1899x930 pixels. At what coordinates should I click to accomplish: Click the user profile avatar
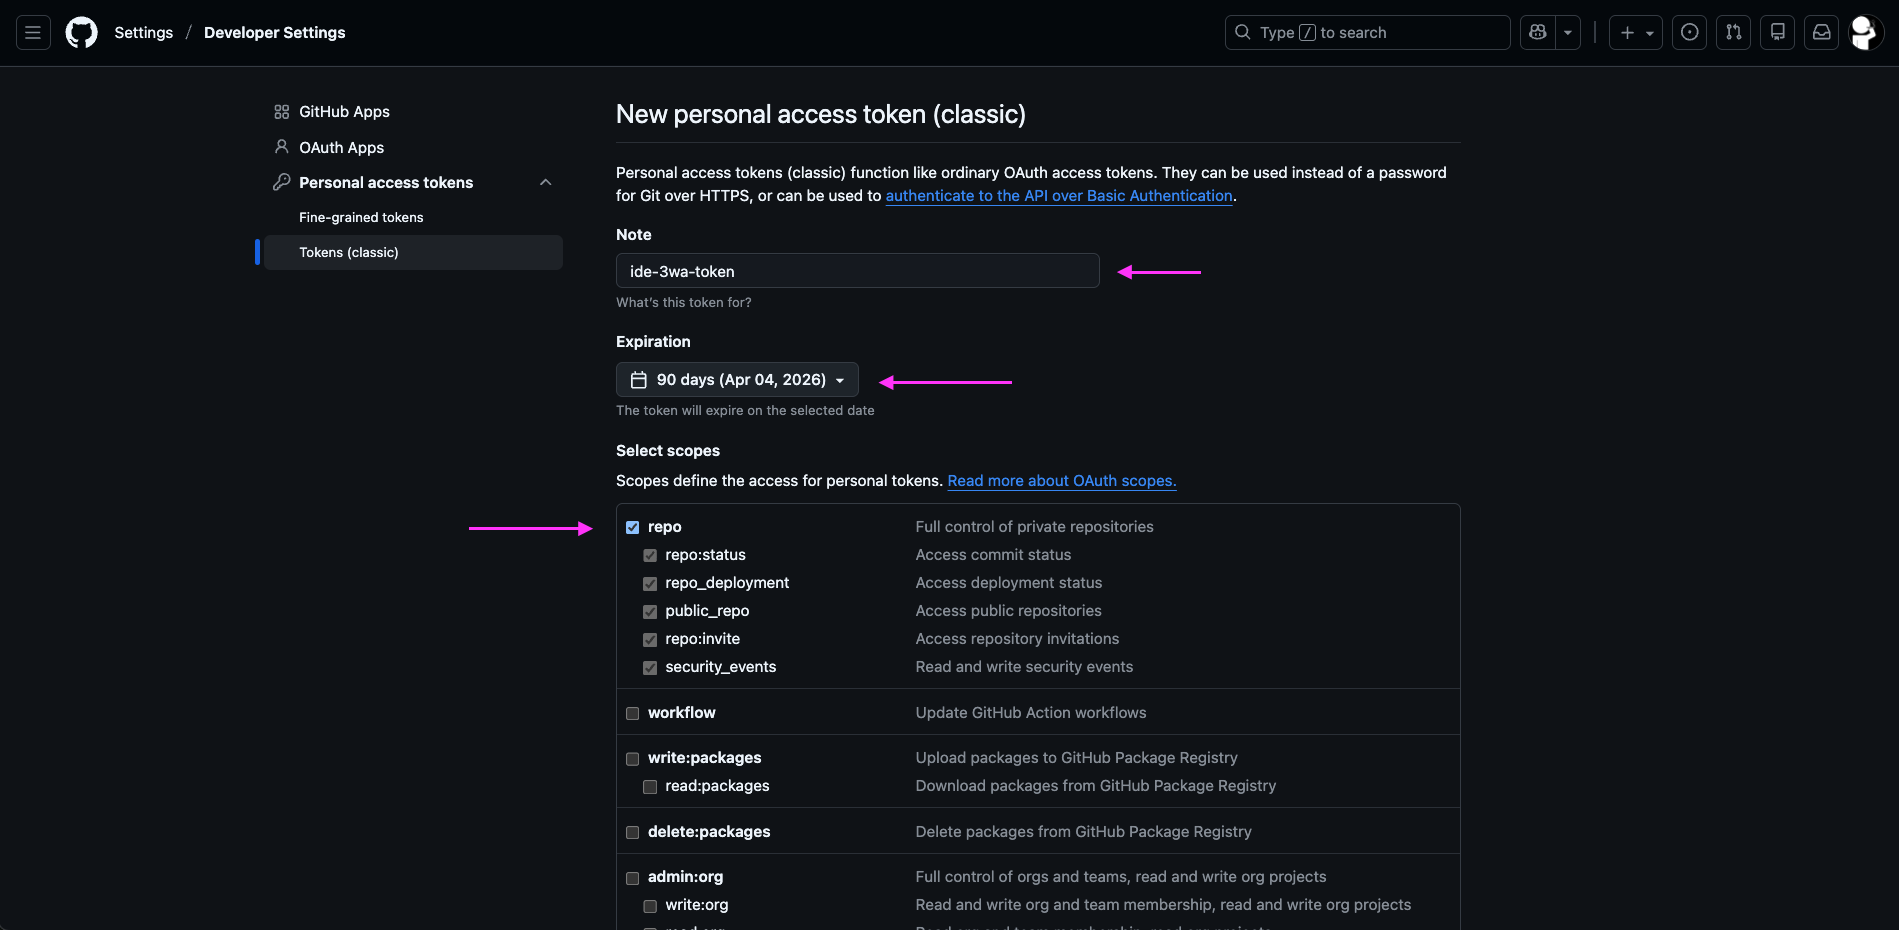click(1864, 33)
